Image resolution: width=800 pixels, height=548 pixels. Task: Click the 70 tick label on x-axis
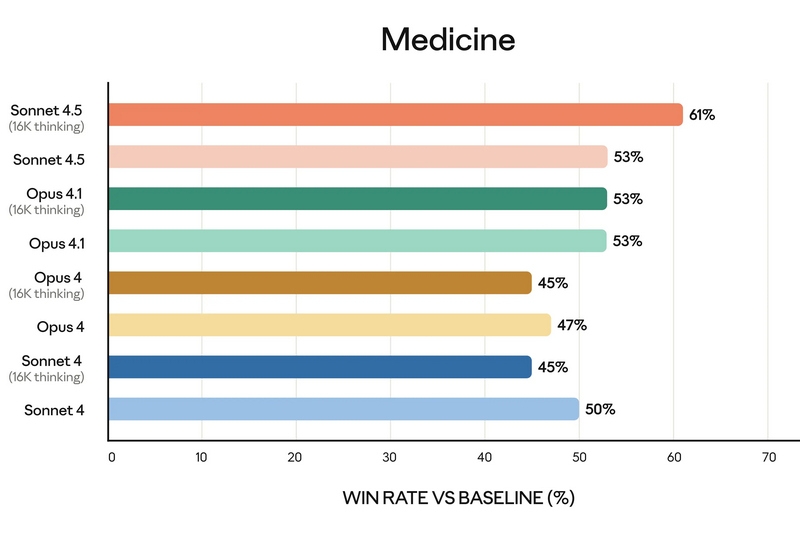(x=767, y=458)
